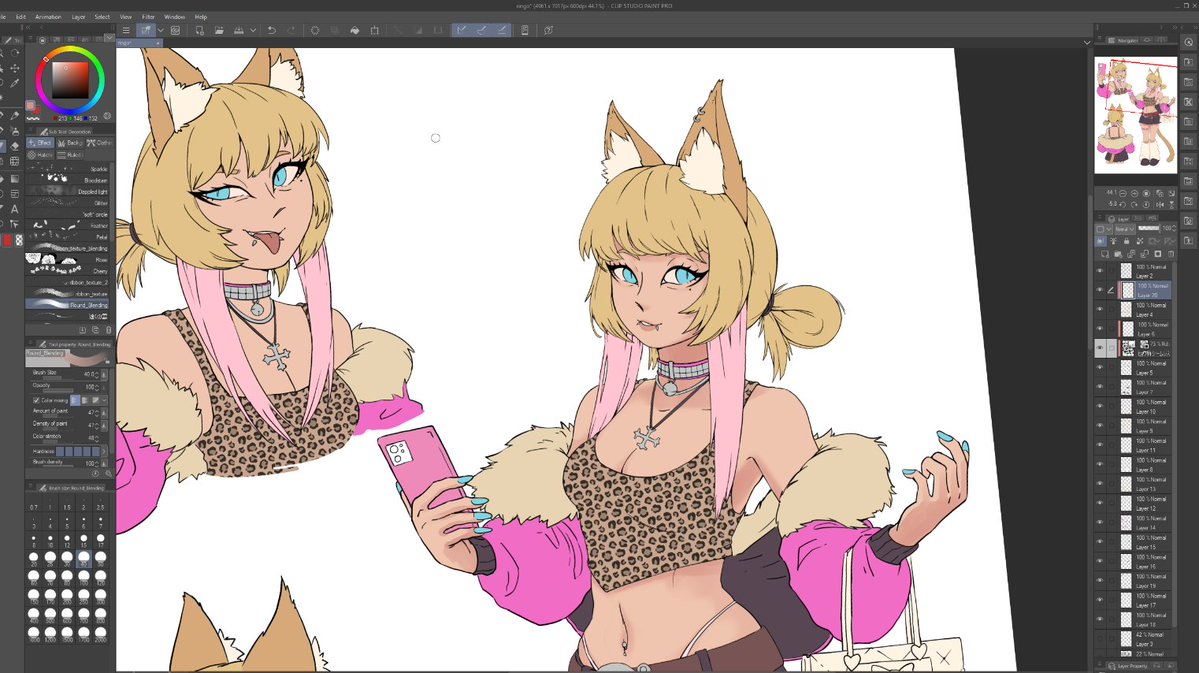The width and height of the screenshot is (1199, 673).
Task: Click the Navigator flip horizontal icon
Action: [x=1159, y=205]
